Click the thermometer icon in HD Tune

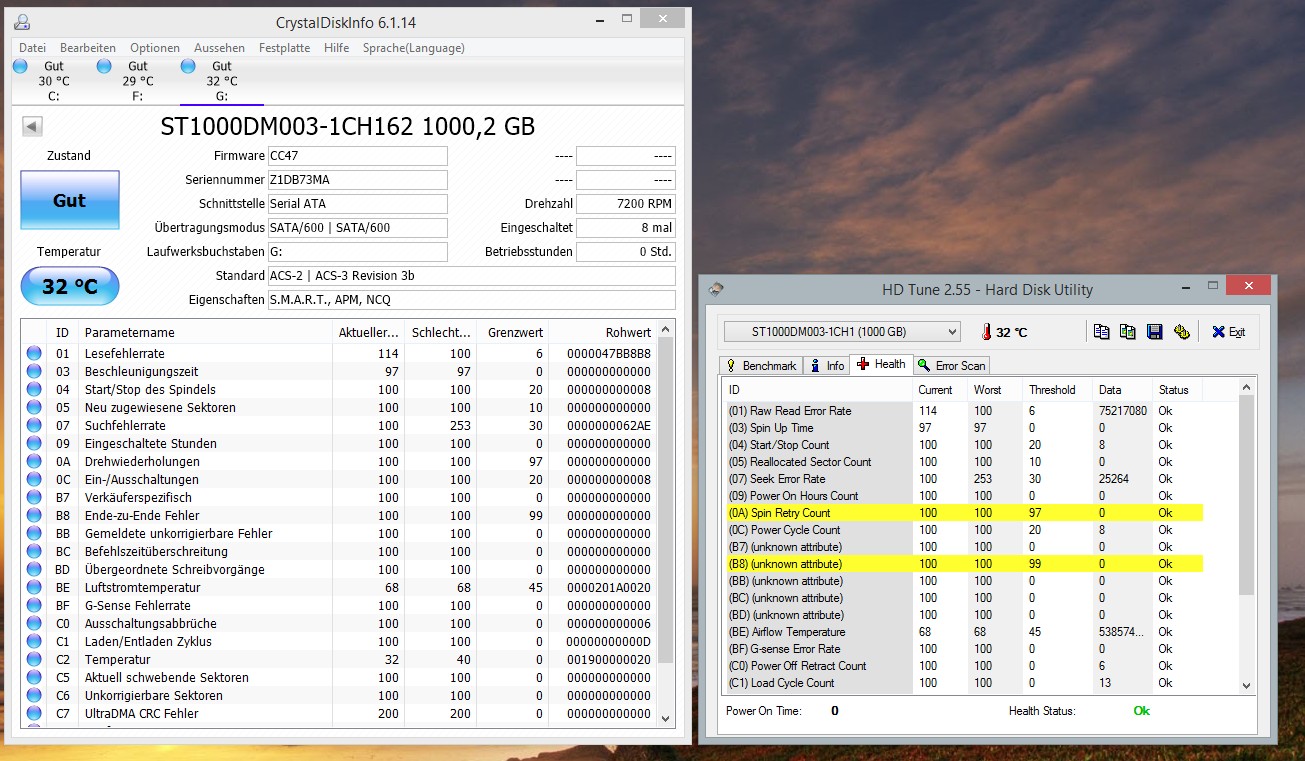click(x=985, y=332)
